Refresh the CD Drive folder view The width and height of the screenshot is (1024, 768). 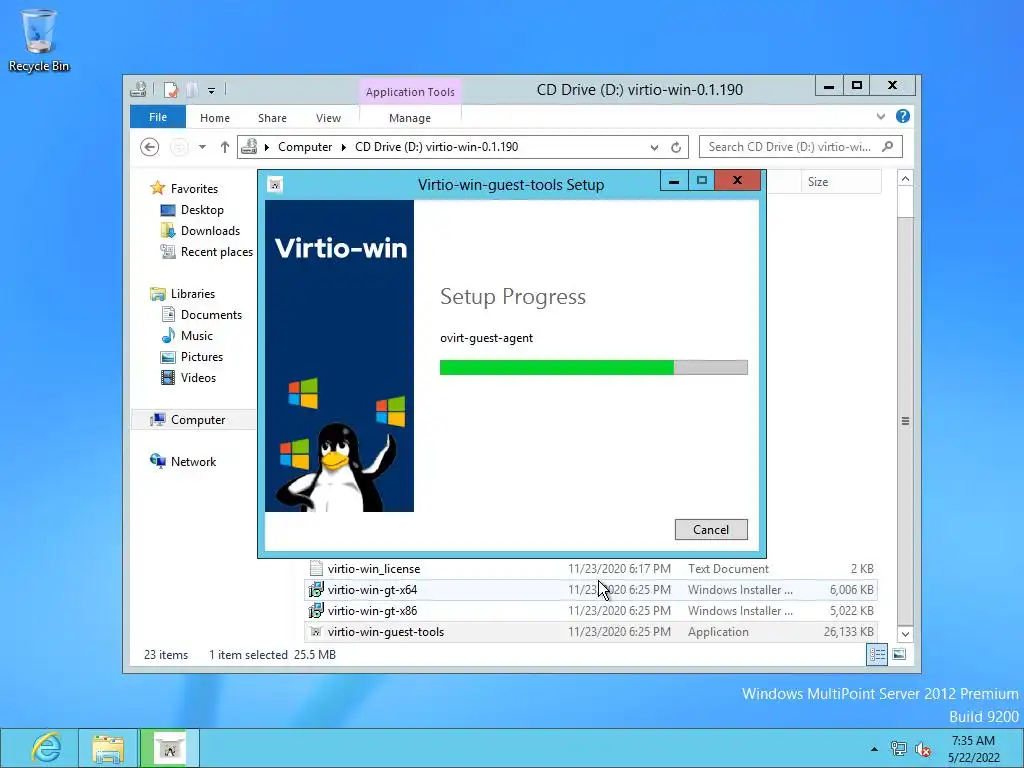pos(676,148)
